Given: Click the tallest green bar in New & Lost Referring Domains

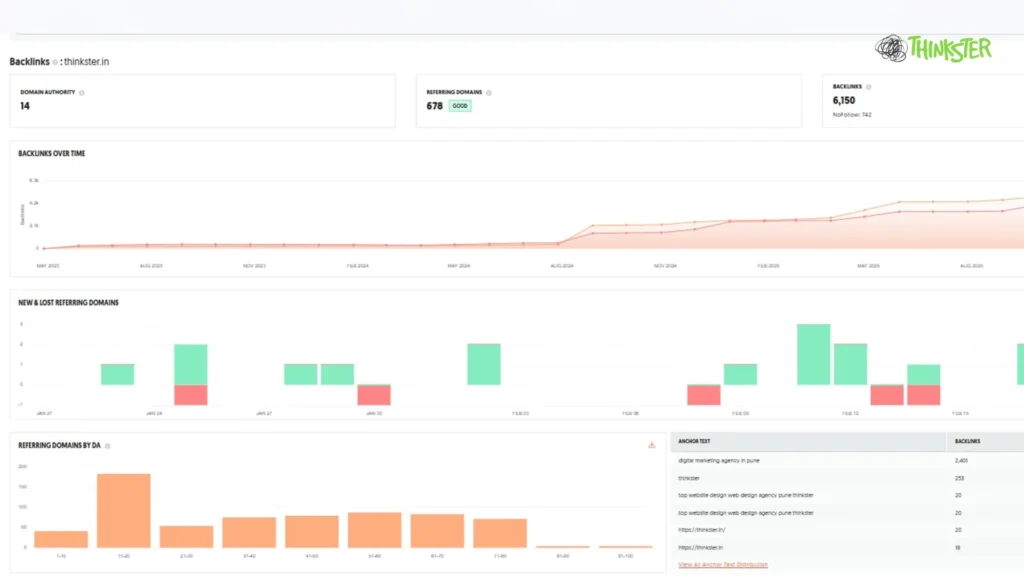Looking at the screenshot, I should [x=813, y=354].
